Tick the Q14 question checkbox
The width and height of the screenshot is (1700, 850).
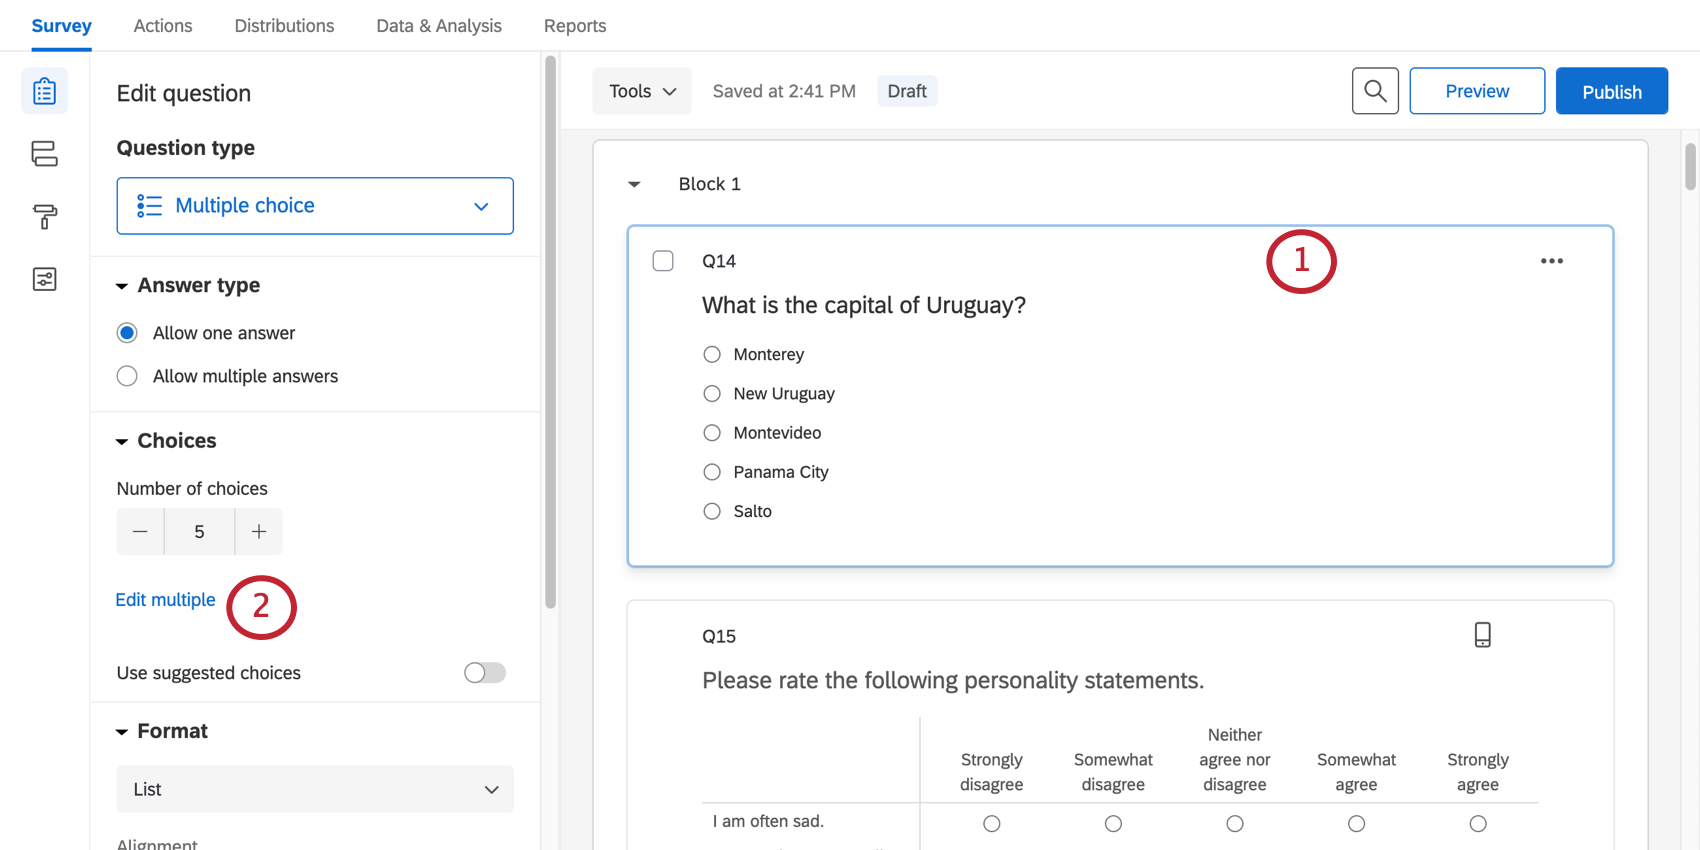click(663, 261)
